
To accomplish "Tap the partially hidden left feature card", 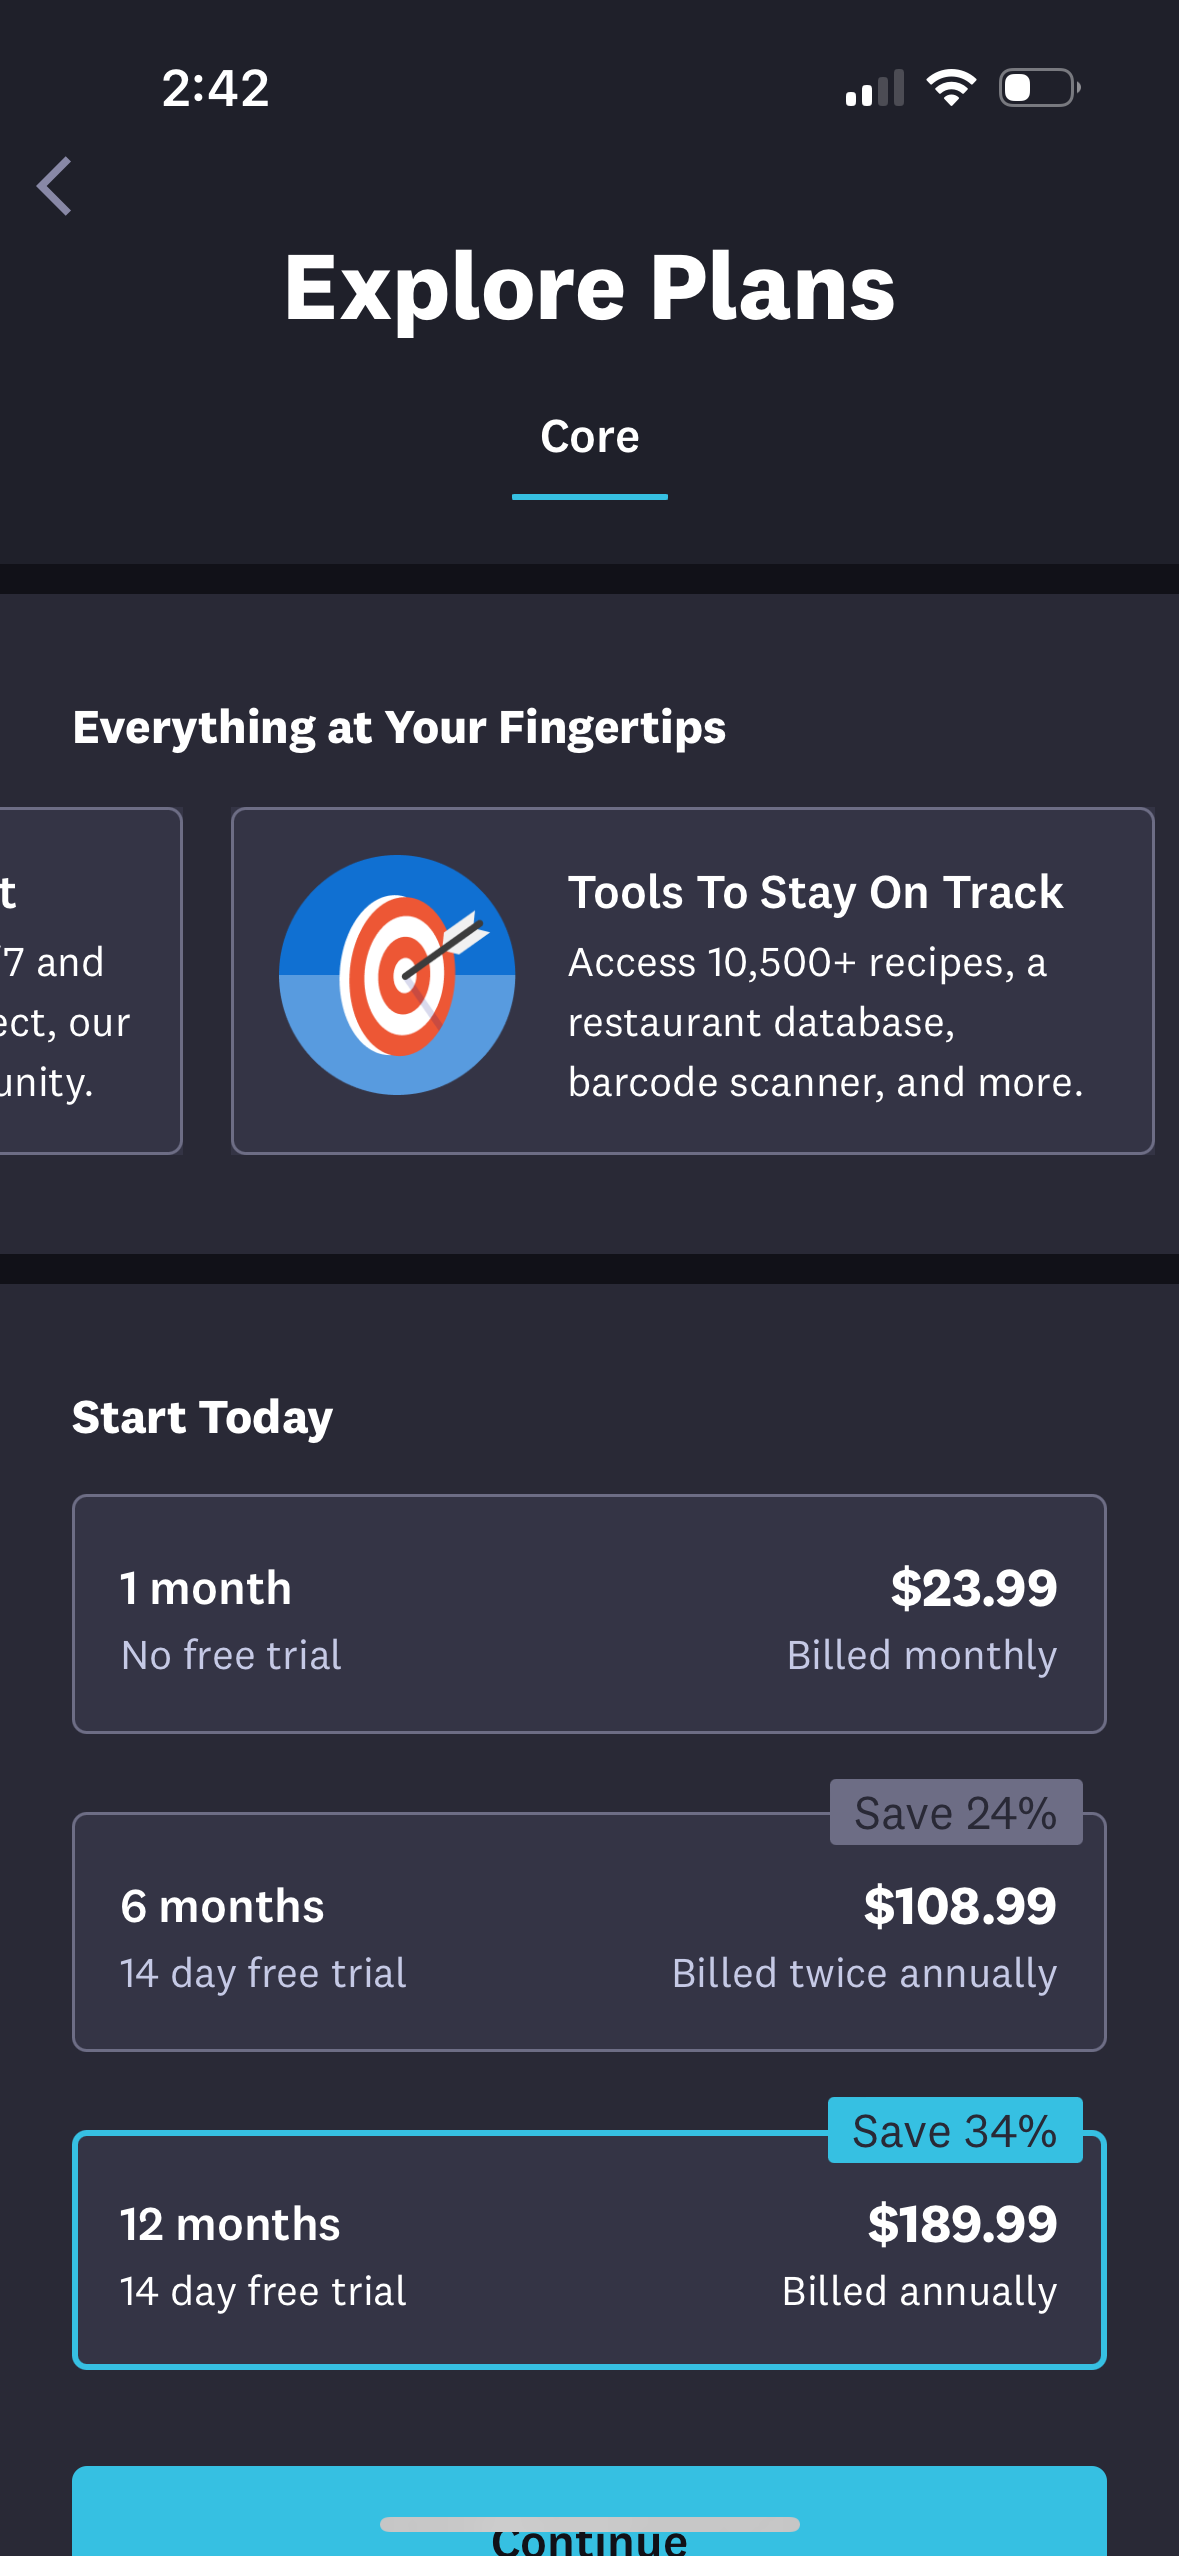I will pyautogui.click(x=88, y=980).
